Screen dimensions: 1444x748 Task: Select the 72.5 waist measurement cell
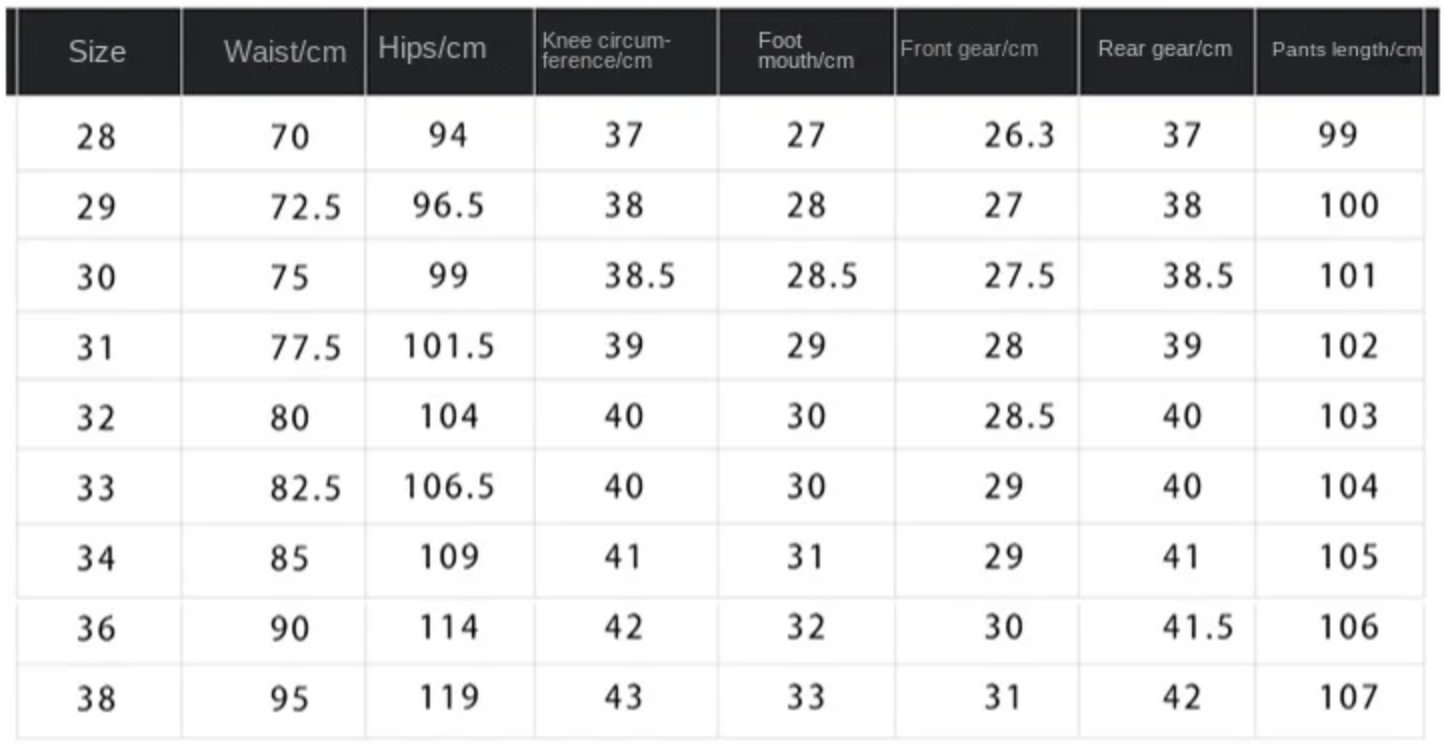tap(305, 207)
